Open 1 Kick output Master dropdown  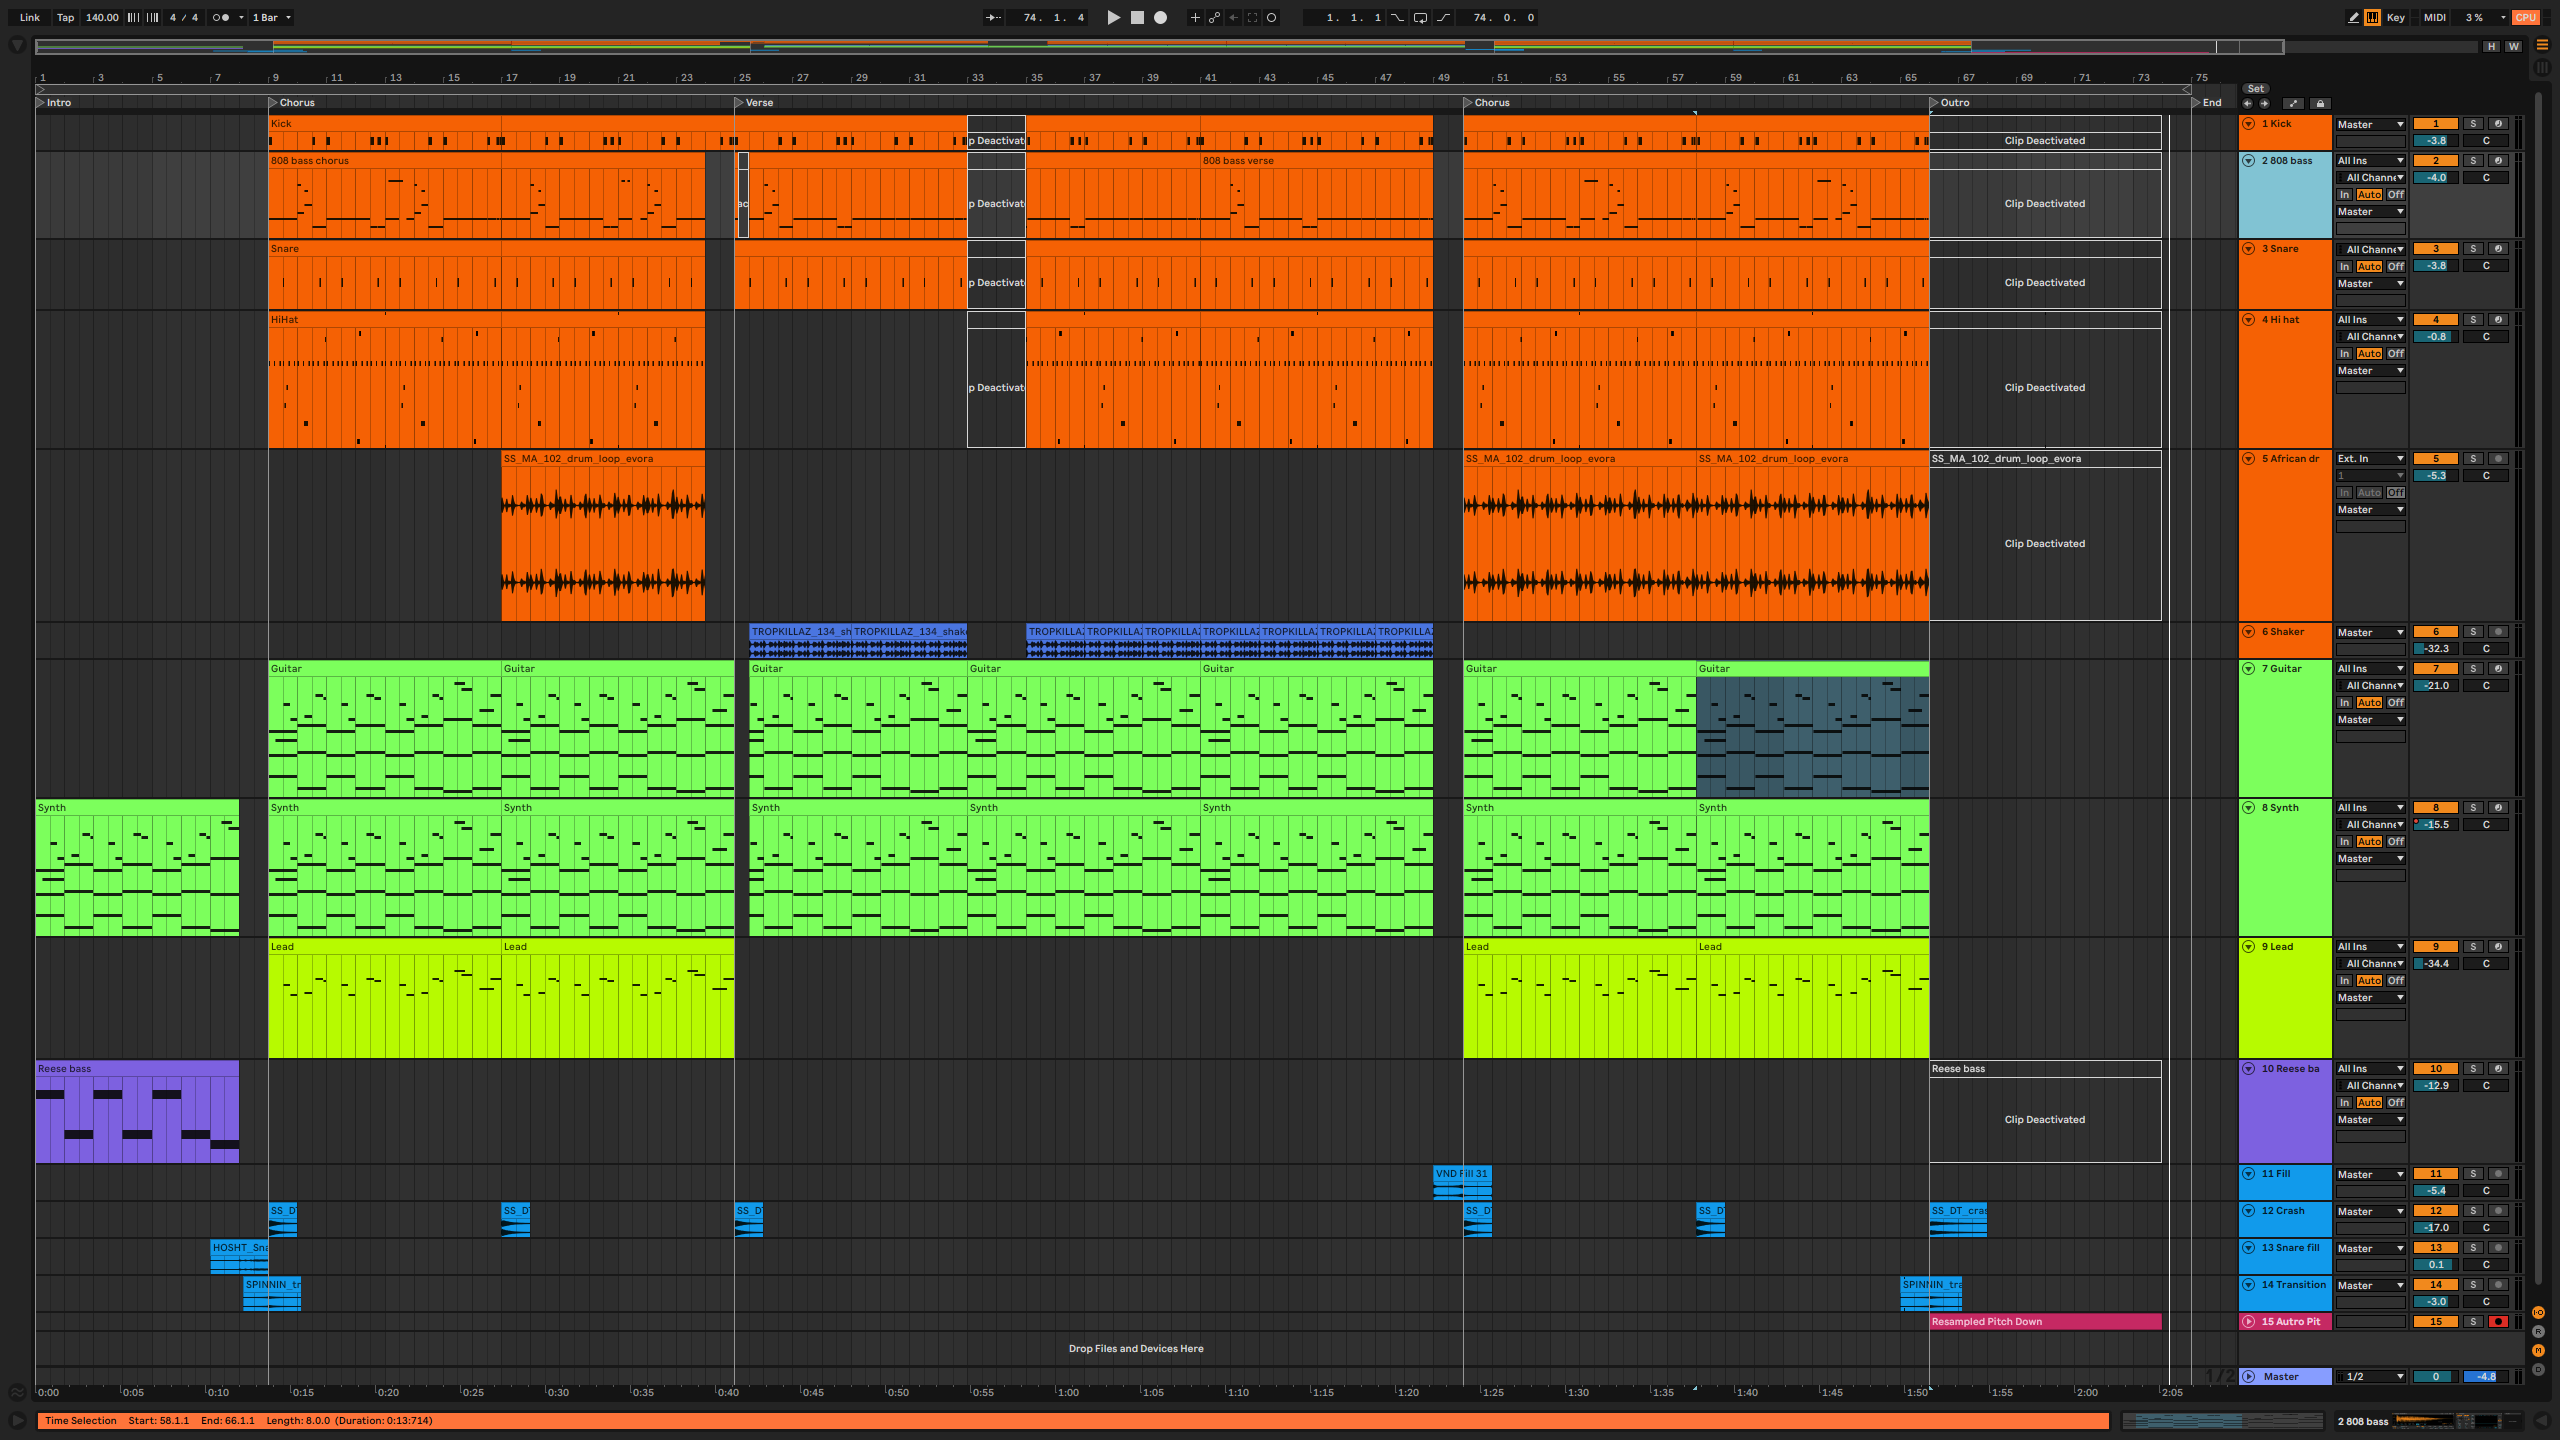2370,124
